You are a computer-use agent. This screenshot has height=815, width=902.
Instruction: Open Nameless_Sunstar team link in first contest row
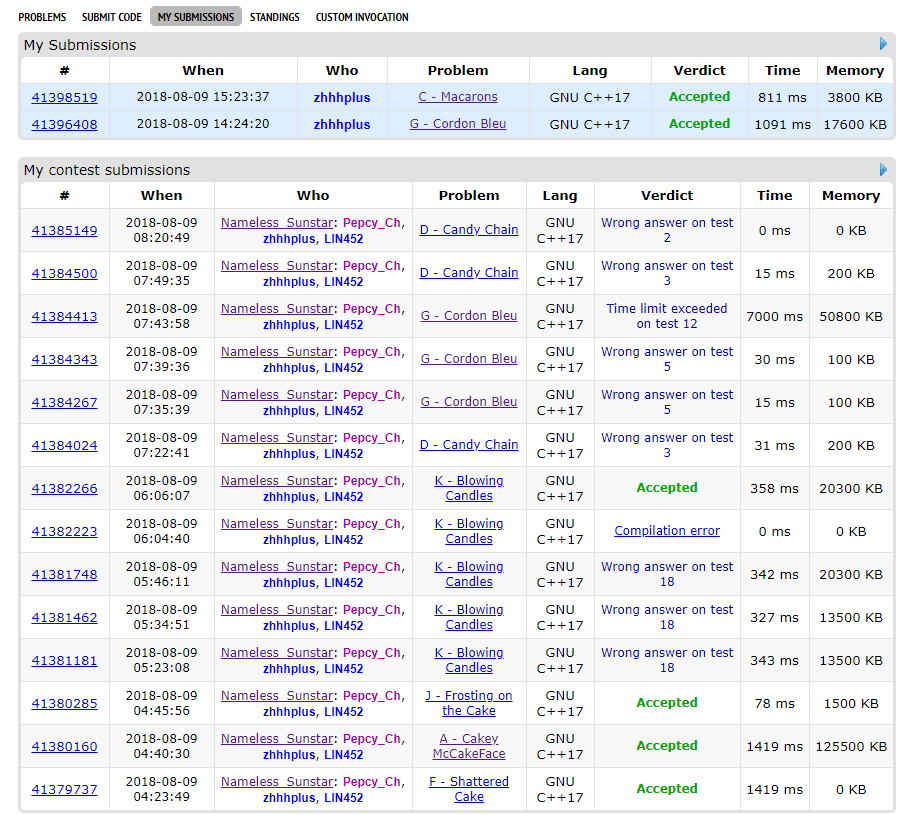point(277,223)
